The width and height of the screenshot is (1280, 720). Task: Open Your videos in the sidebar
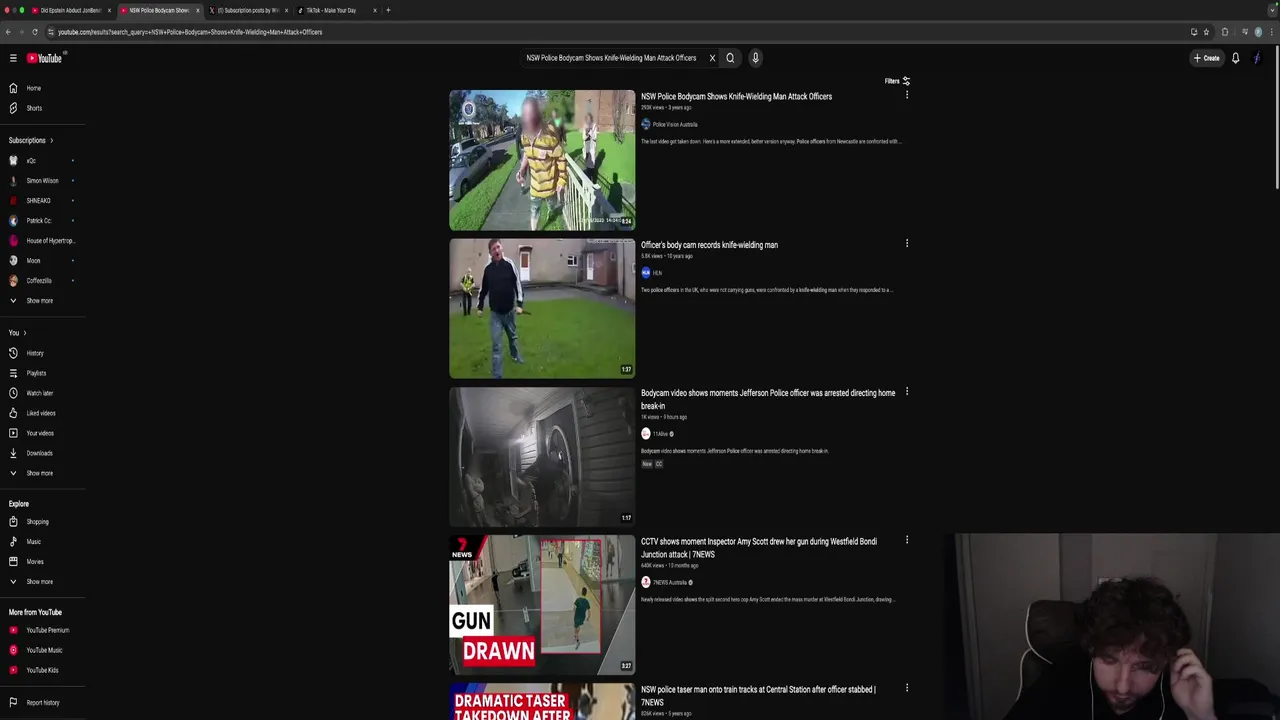pos(40,433)
